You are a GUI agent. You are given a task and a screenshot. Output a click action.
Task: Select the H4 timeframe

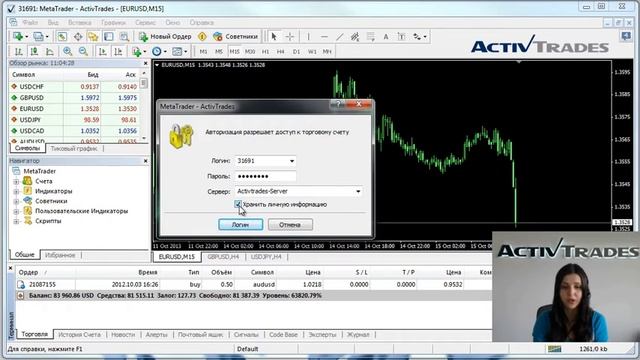coord(280,52)
